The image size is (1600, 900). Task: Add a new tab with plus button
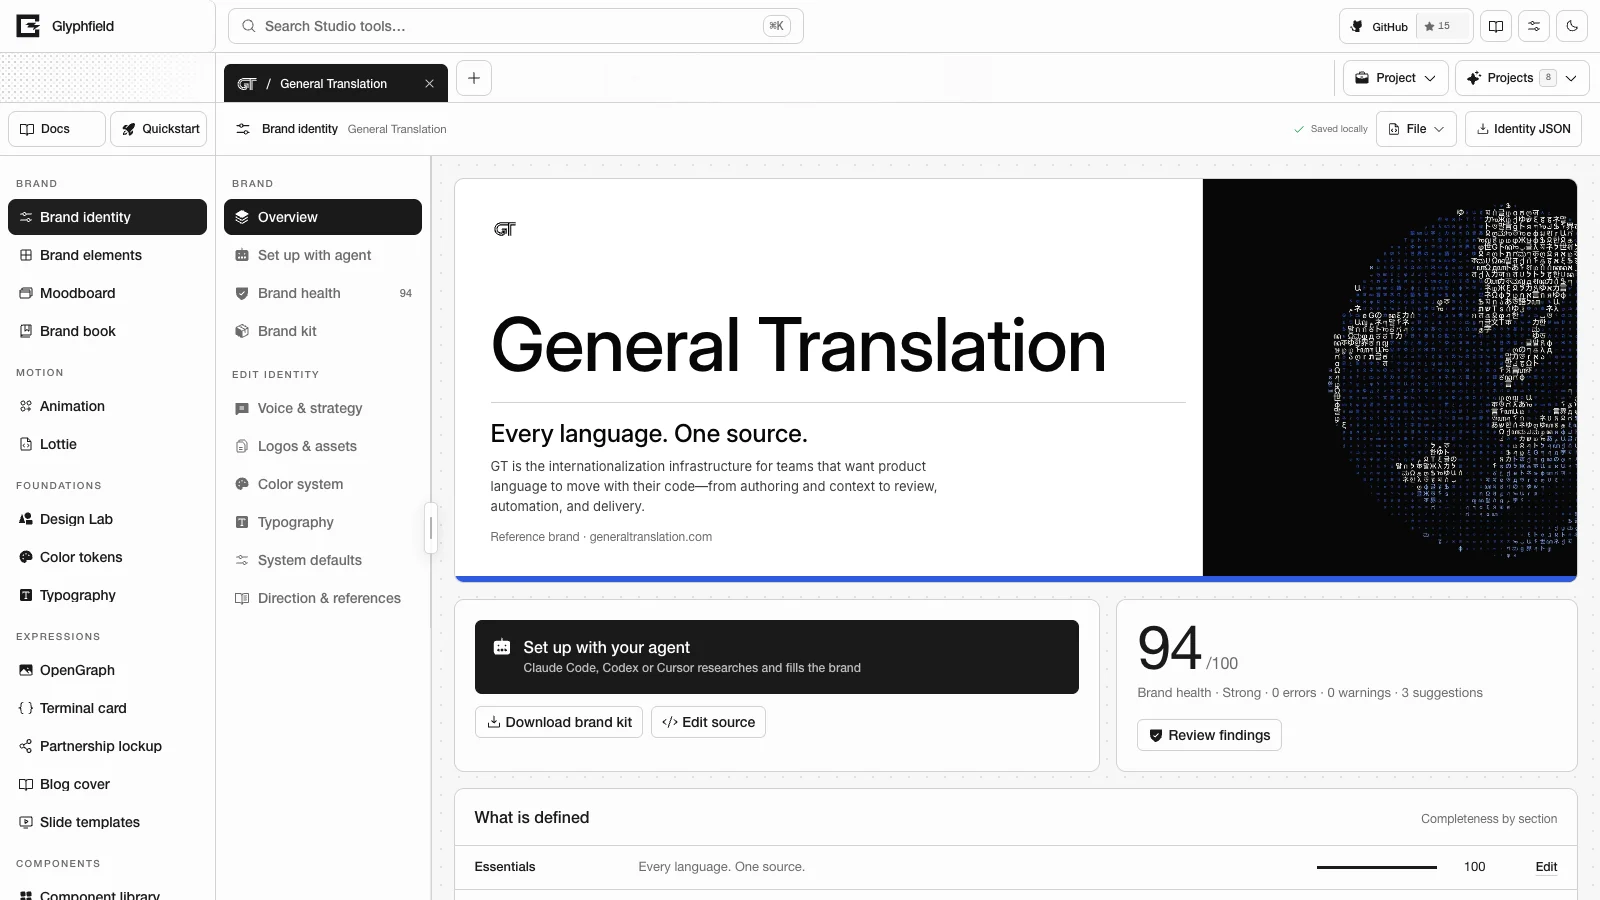(x=474, y=78)
